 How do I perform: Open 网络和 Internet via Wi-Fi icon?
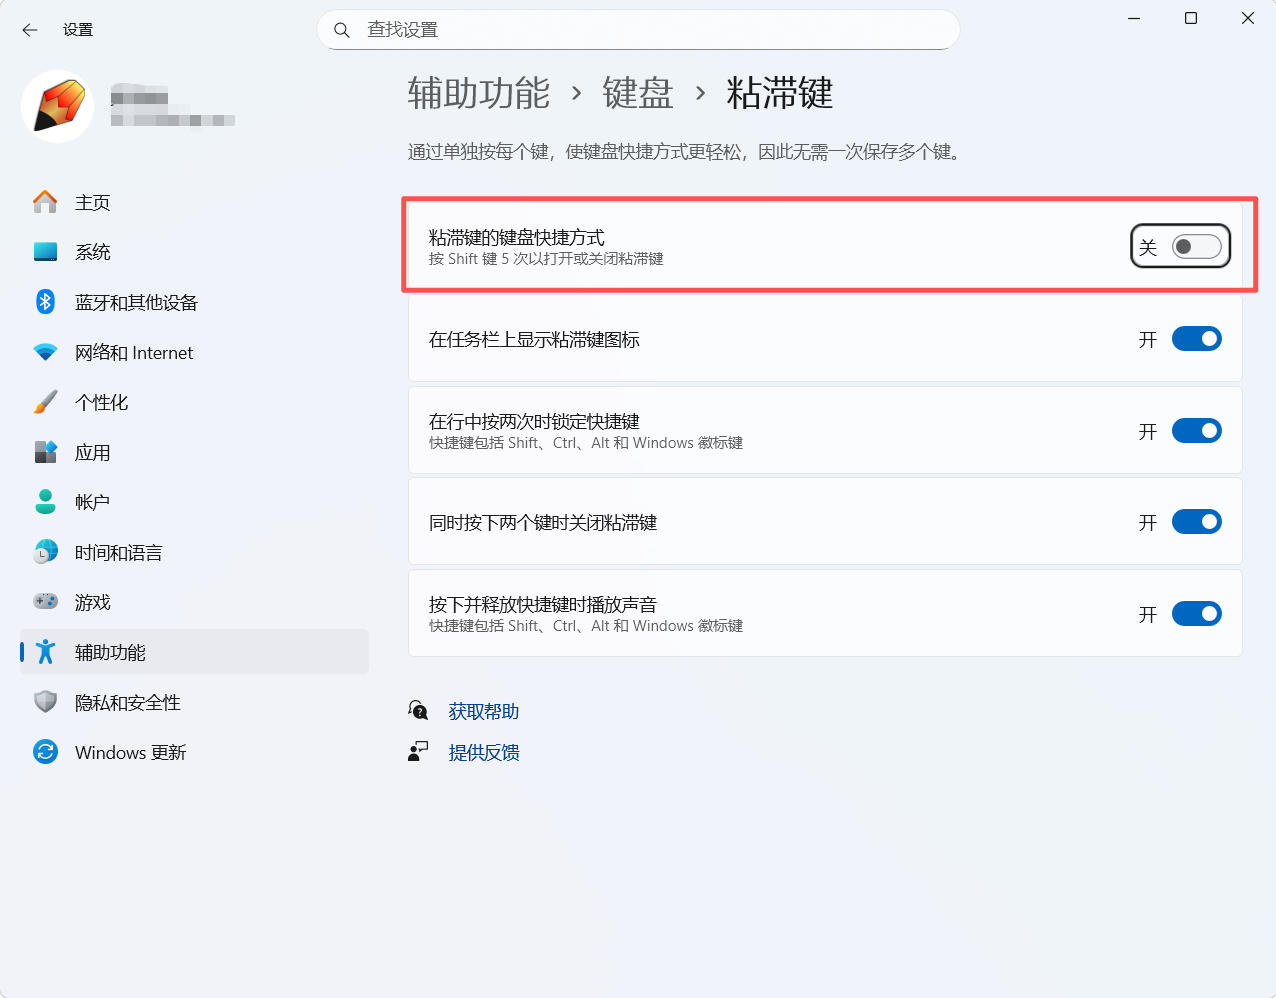[45, 352]
